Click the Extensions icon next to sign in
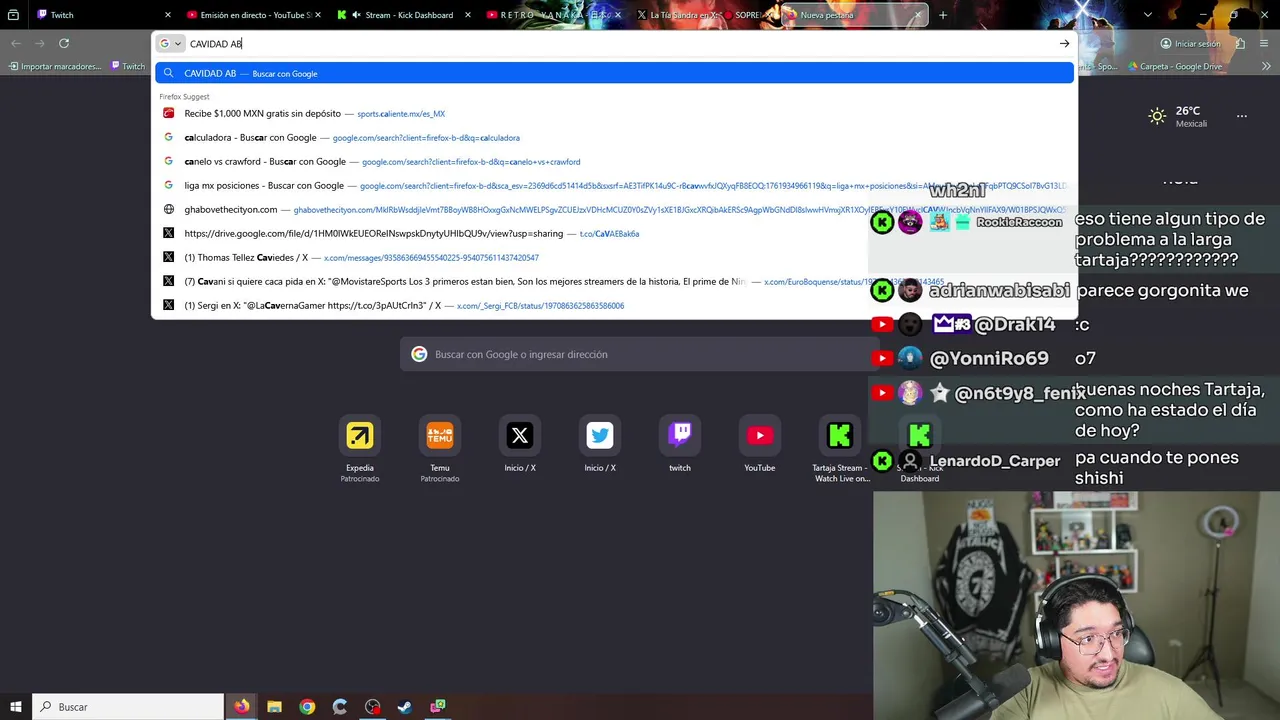The height and width of the screenshot is (720, 1280). point(1240,44)
